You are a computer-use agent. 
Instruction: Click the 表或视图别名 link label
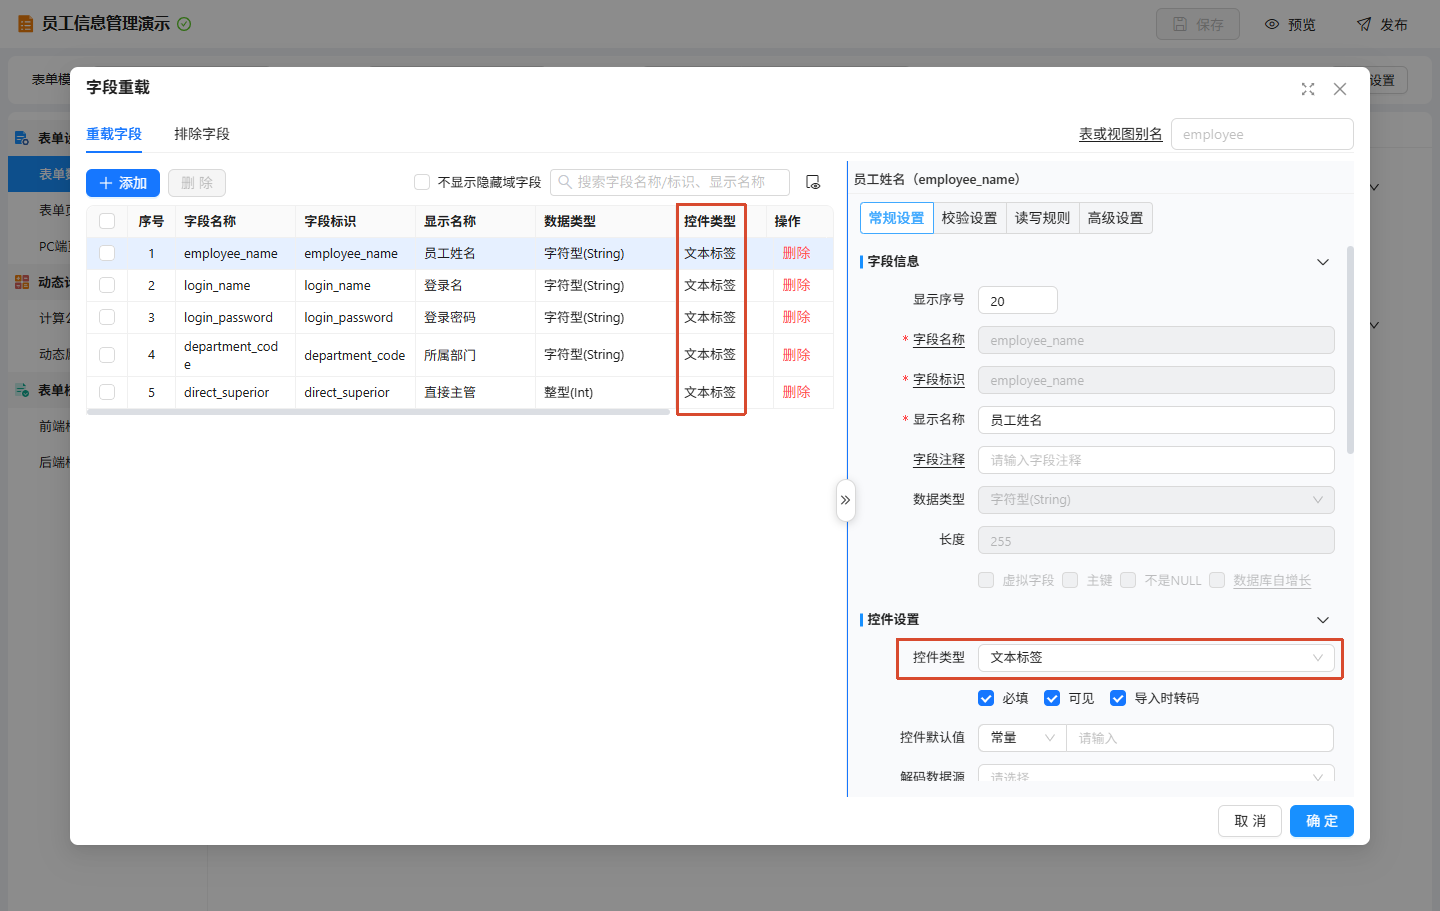coord(1120,134)
